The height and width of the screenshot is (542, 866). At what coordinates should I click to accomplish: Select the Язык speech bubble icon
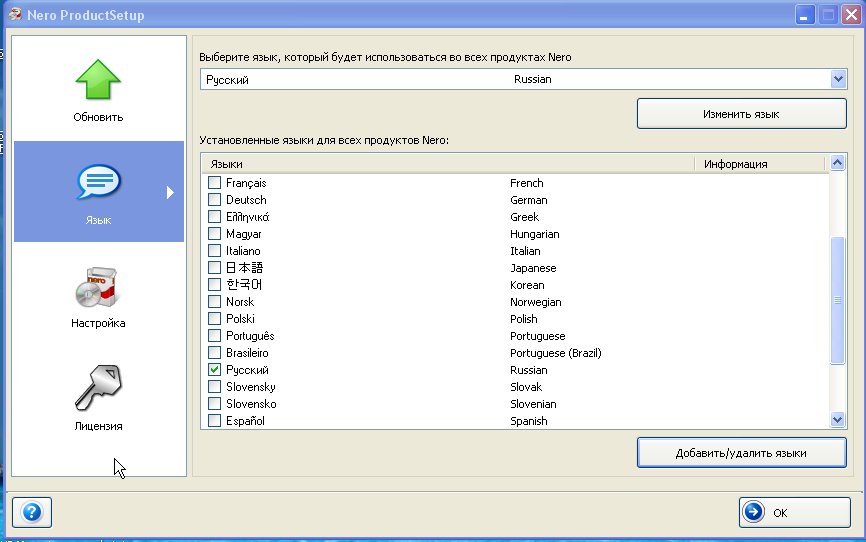98,182
